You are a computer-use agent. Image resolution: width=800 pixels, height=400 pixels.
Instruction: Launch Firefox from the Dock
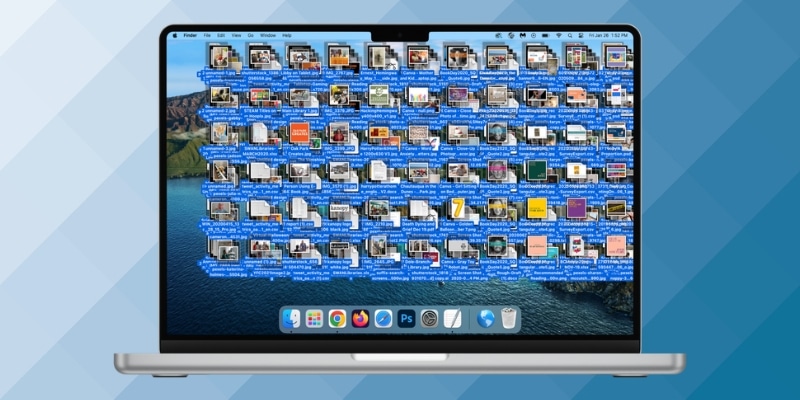(360, 319)
